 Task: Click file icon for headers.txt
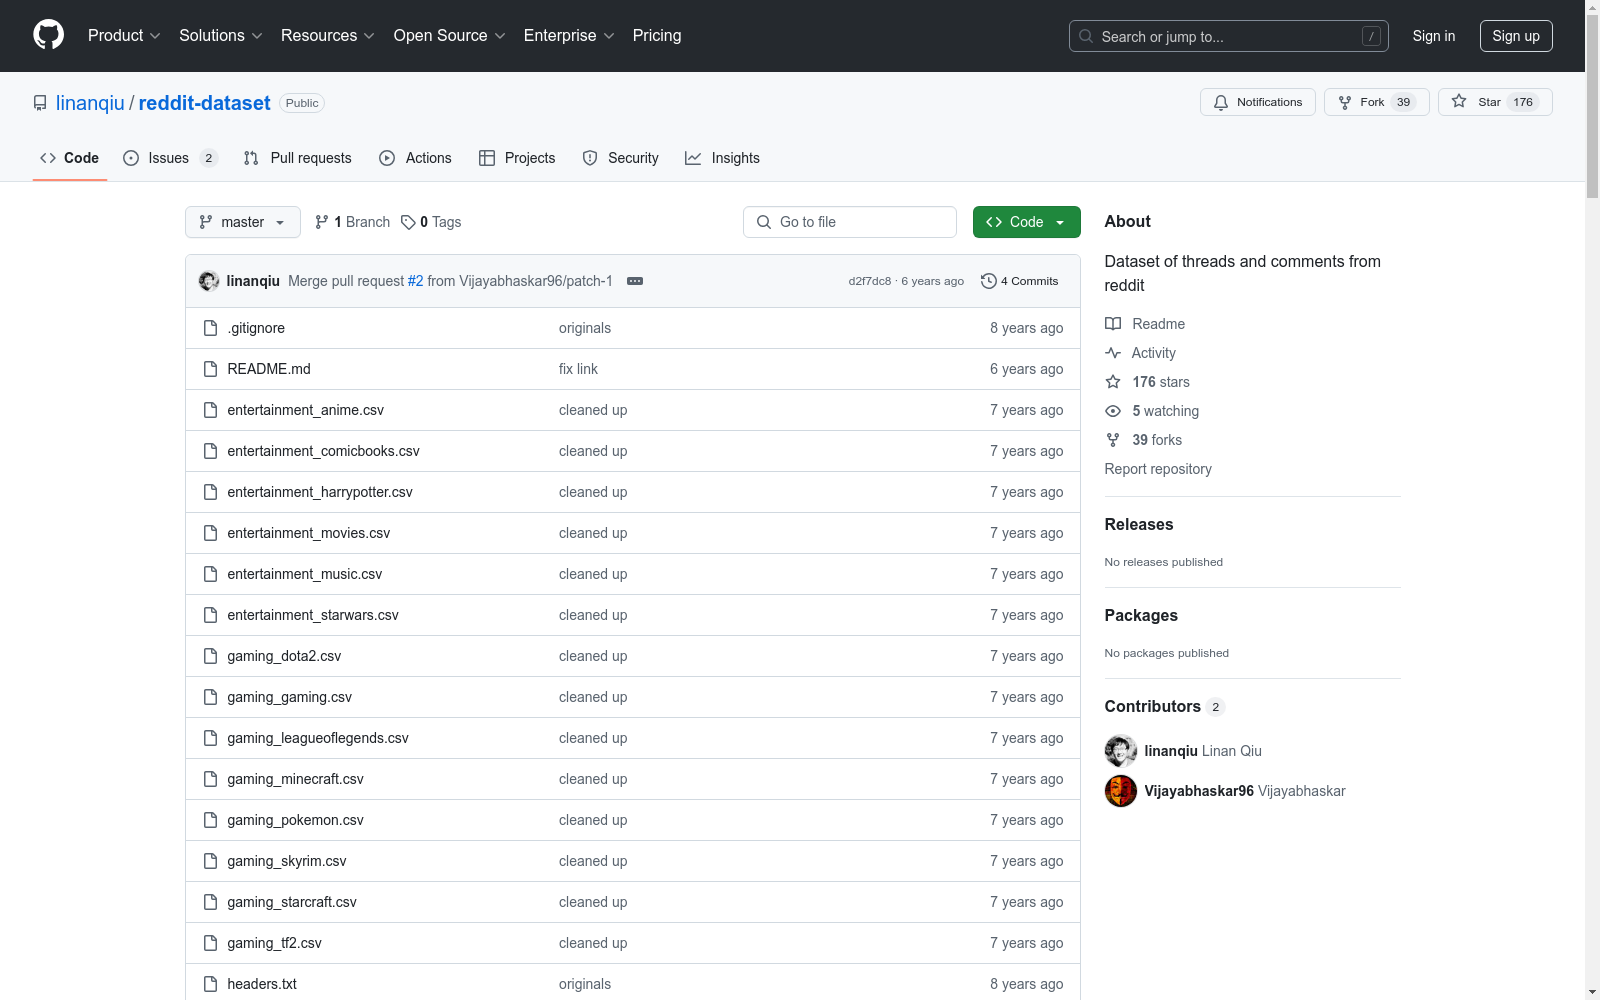[210, 984]
